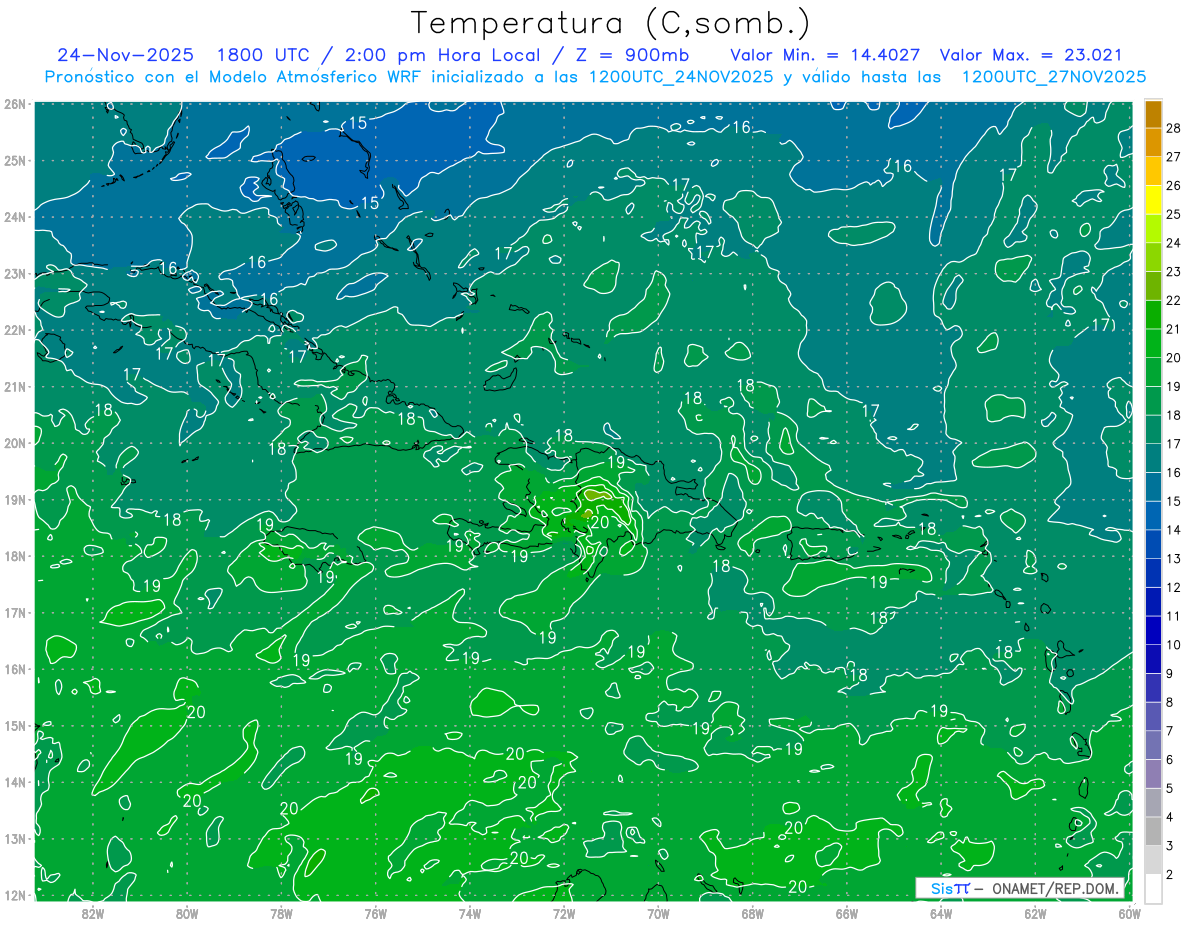Screen dimensions: 1200x927
Task: Click the color scale label "14"
Action: [x=1173, y=530]
